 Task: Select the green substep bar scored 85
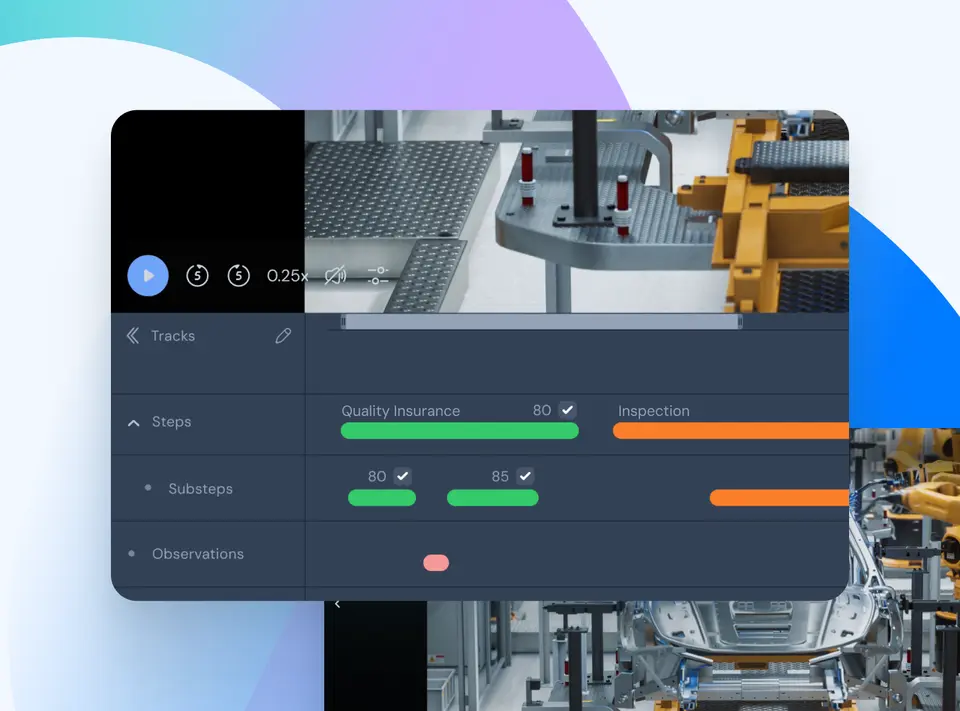493,498
